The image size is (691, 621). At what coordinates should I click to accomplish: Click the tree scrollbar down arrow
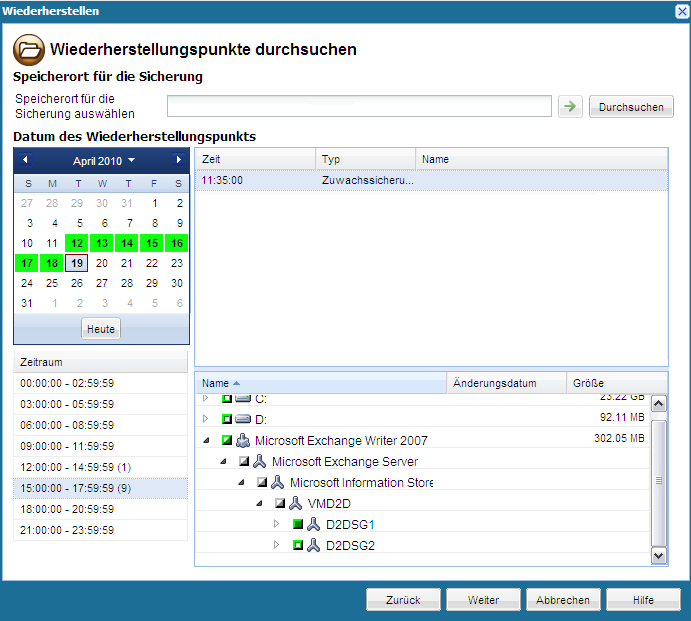(658, 555)
